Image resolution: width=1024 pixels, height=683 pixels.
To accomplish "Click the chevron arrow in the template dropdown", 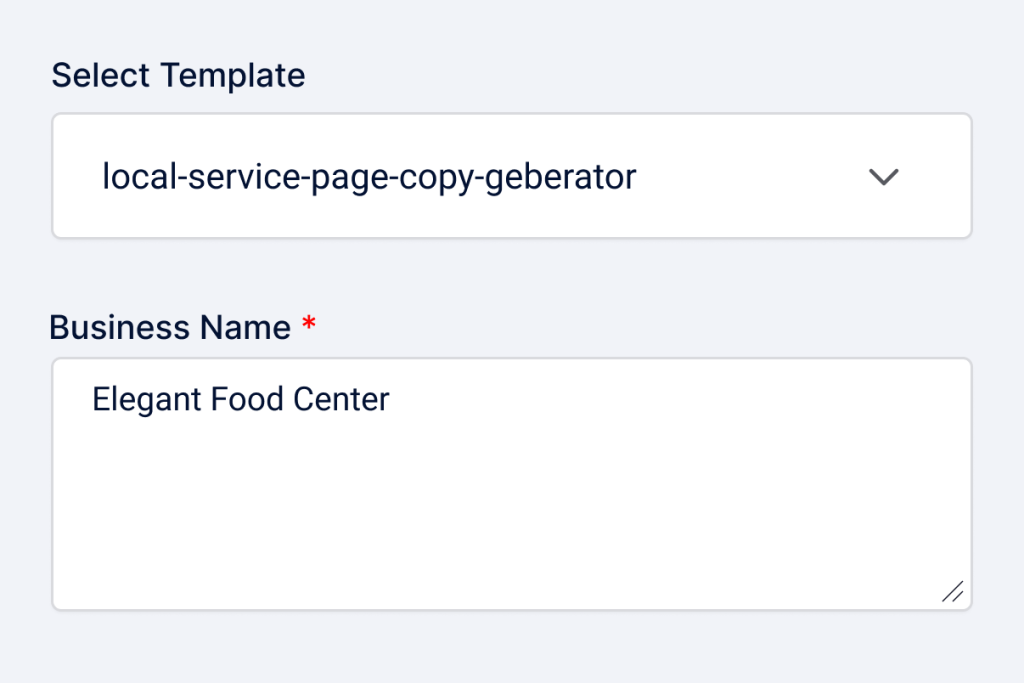I will coord(884,177).
